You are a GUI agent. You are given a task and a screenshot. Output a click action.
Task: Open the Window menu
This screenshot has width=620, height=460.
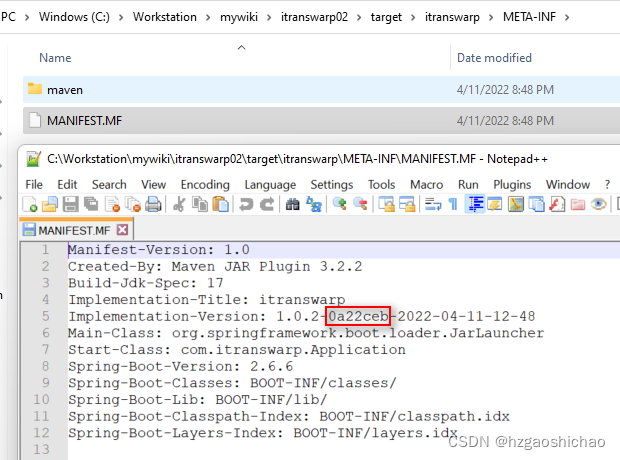point(568,185)
